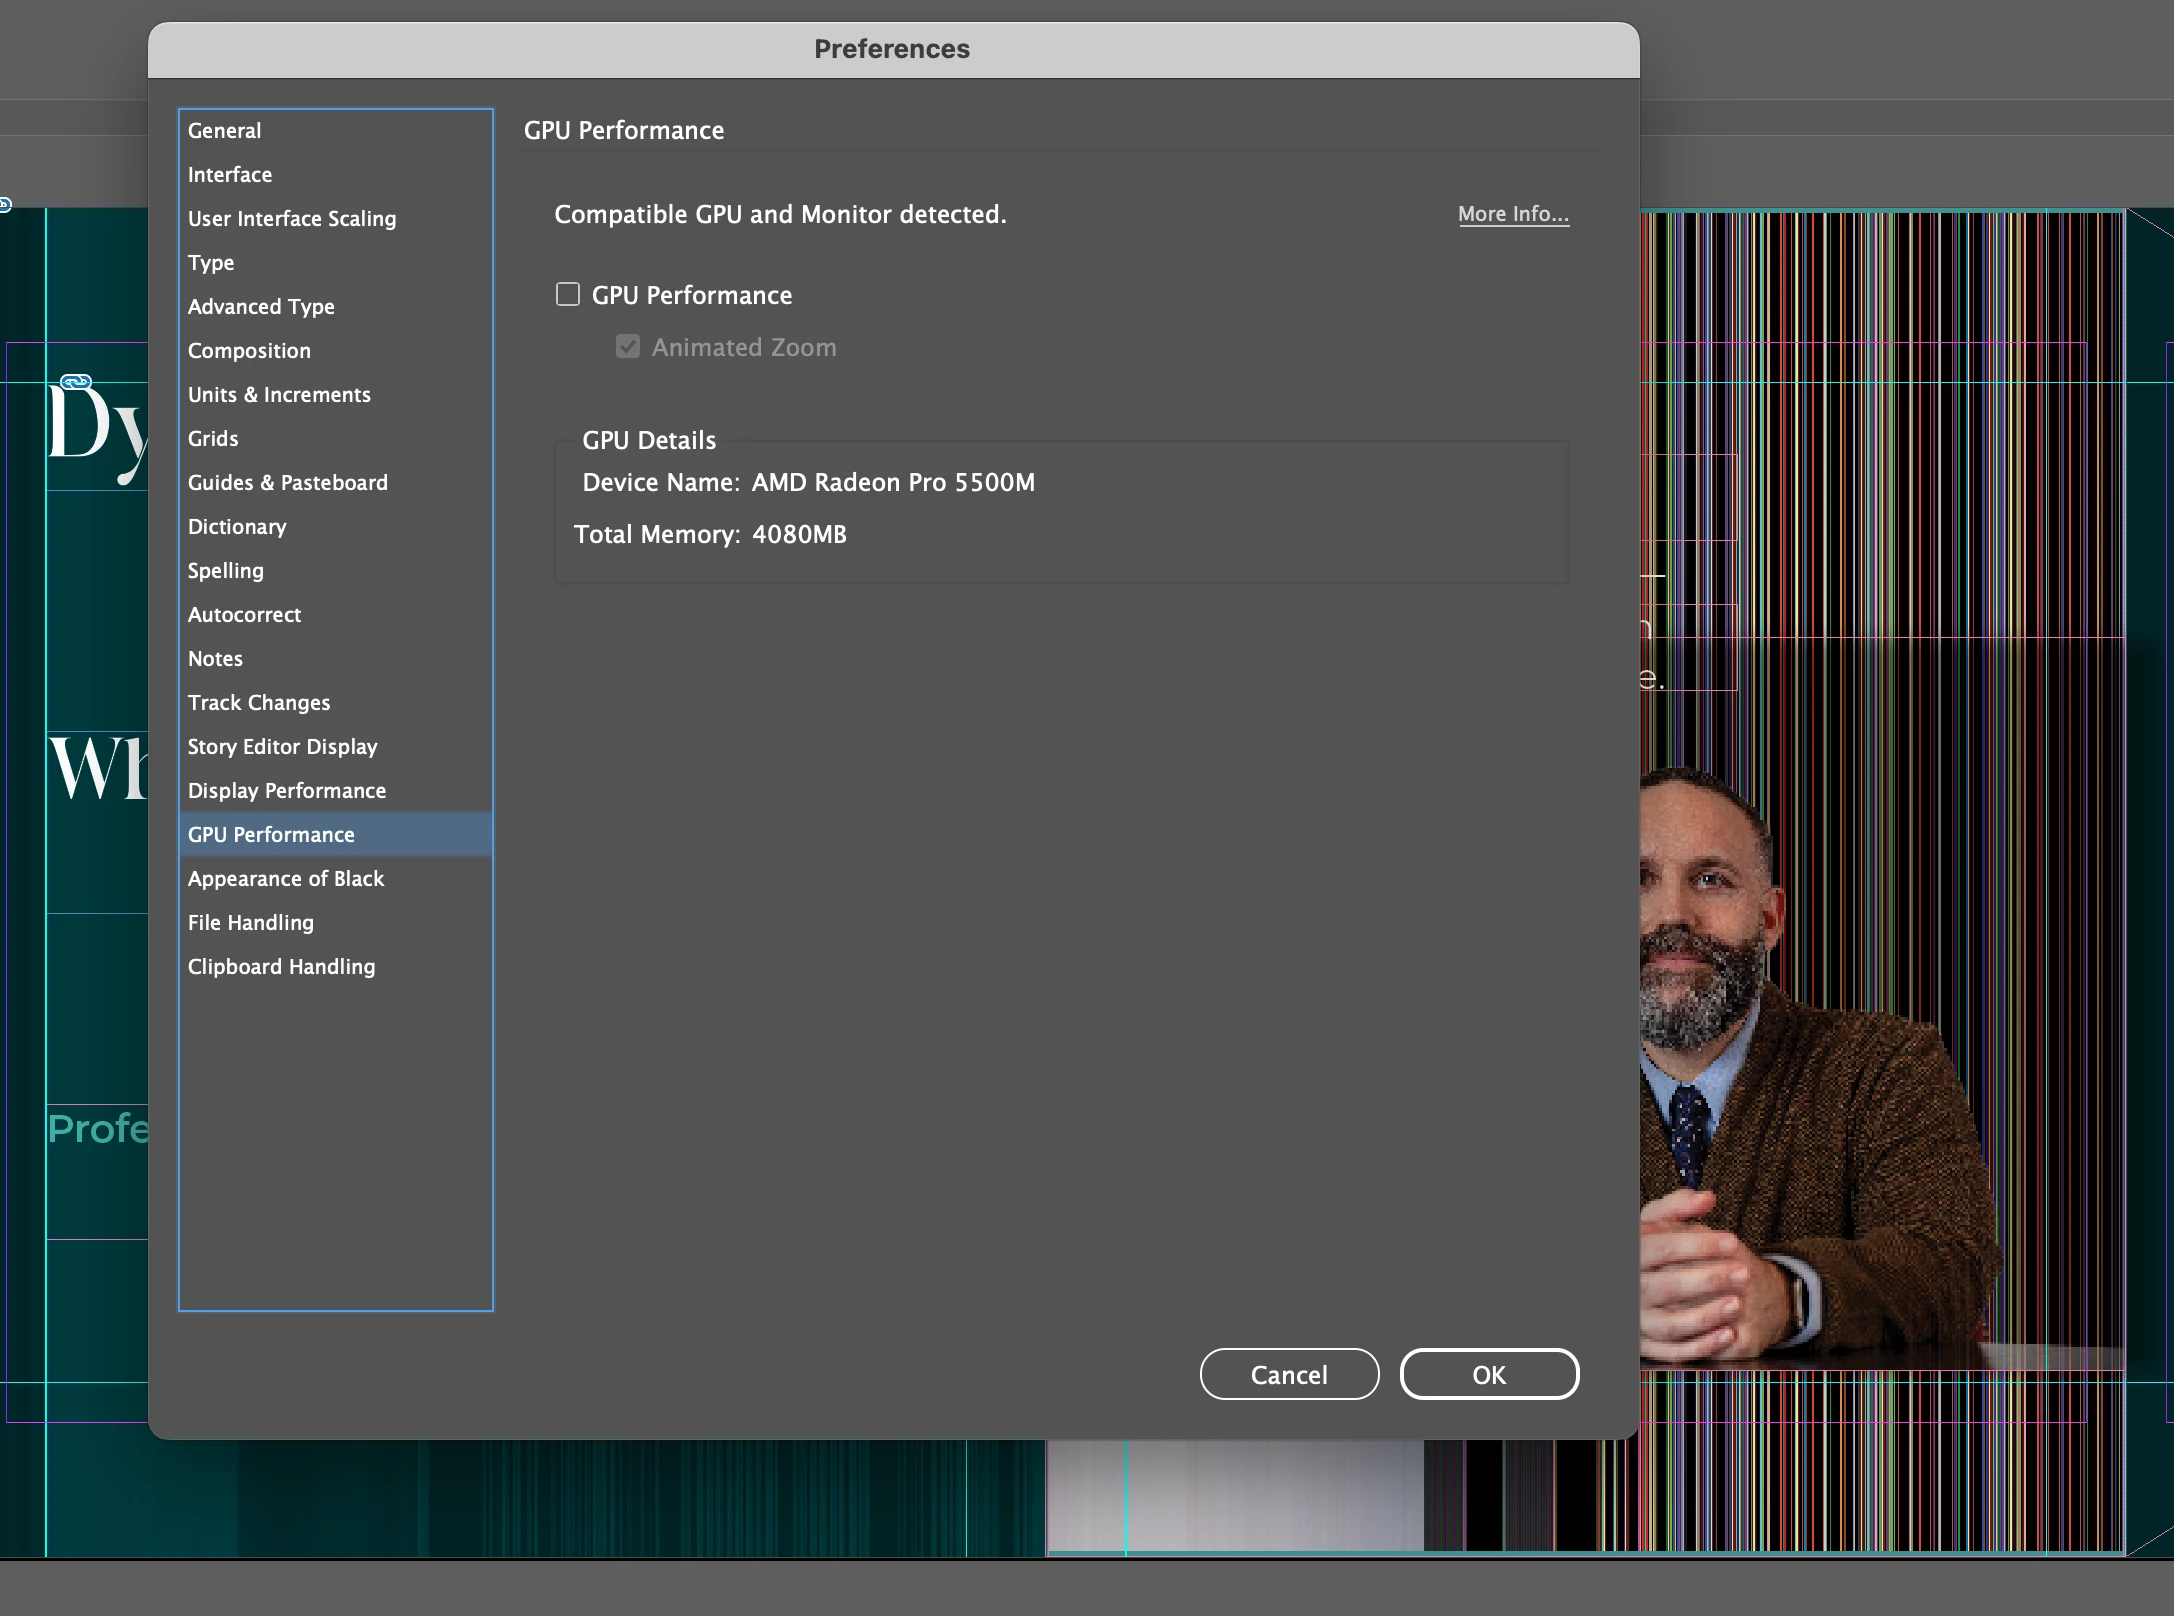
Task: Go to Advanced Type preferences
Action: tap(261, 307)
